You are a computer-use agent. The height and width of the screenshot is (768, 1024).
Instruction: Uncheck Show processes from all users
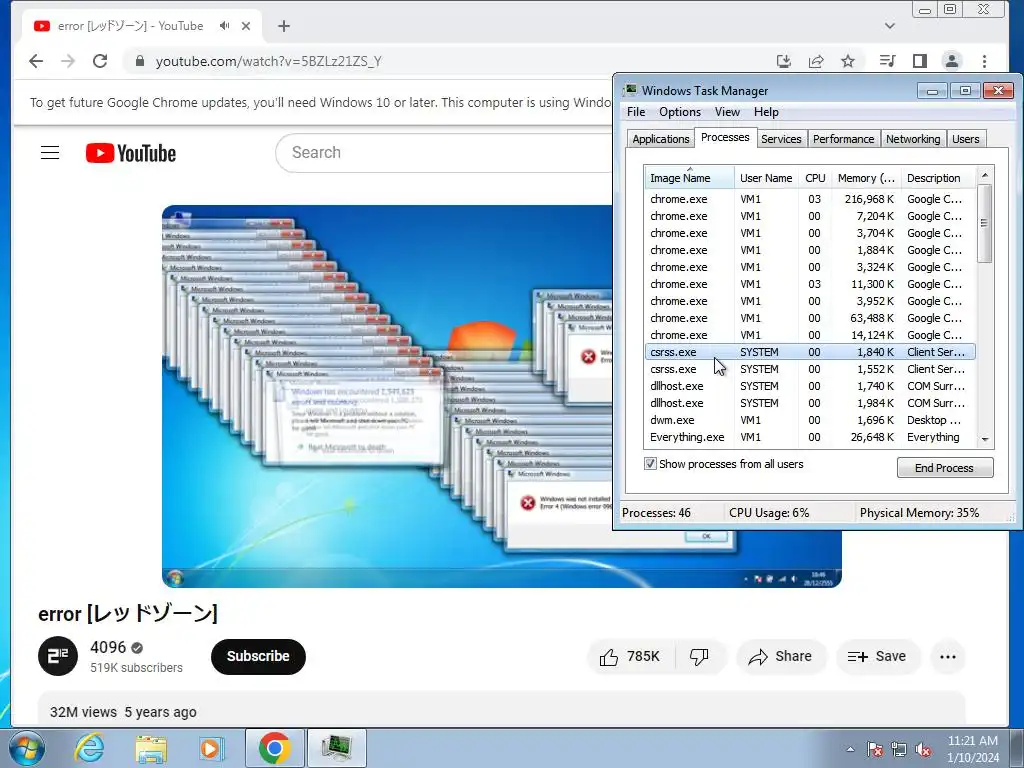pos(650,464)
